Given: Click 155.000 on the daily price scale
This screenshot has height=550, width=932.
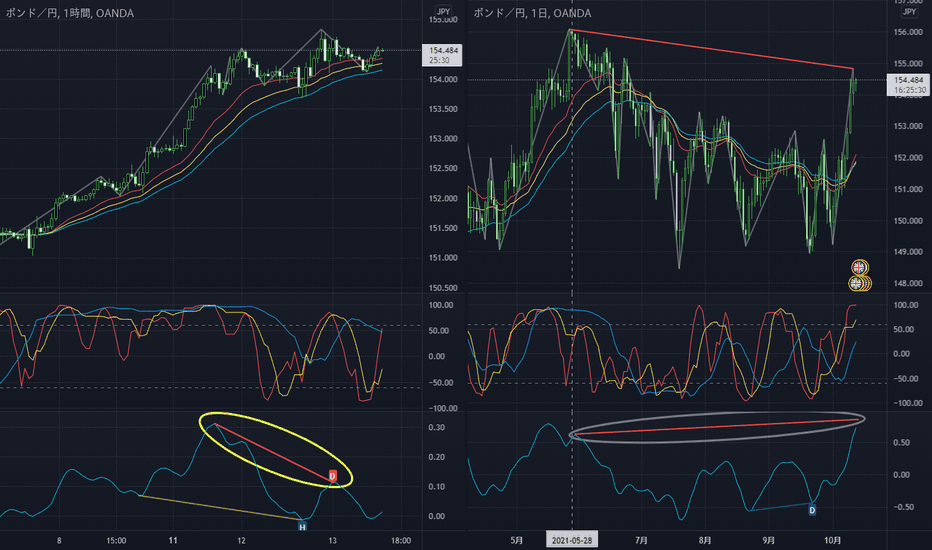Looking at the screenshot, I should click(908, 64).
